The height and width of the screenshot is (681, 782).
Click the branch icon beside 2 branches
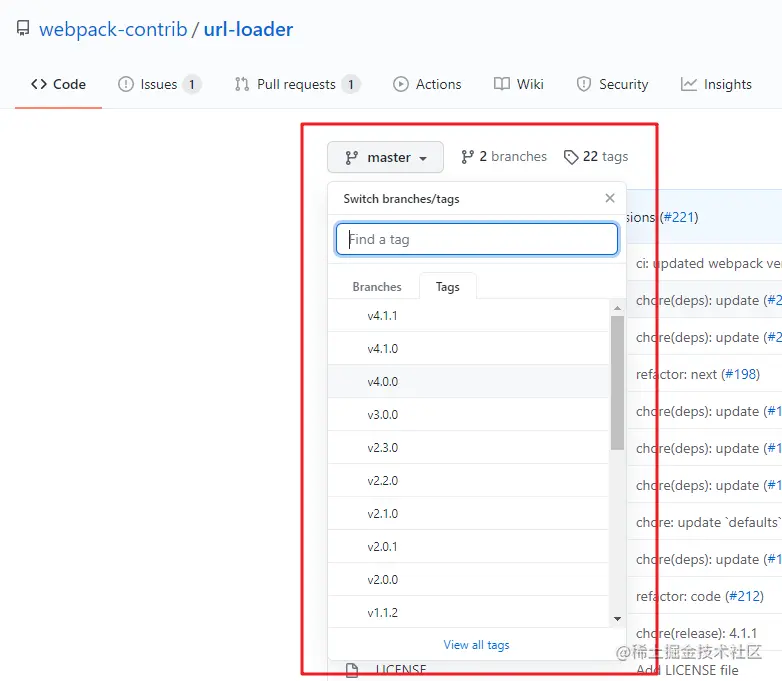pos(467,157)
